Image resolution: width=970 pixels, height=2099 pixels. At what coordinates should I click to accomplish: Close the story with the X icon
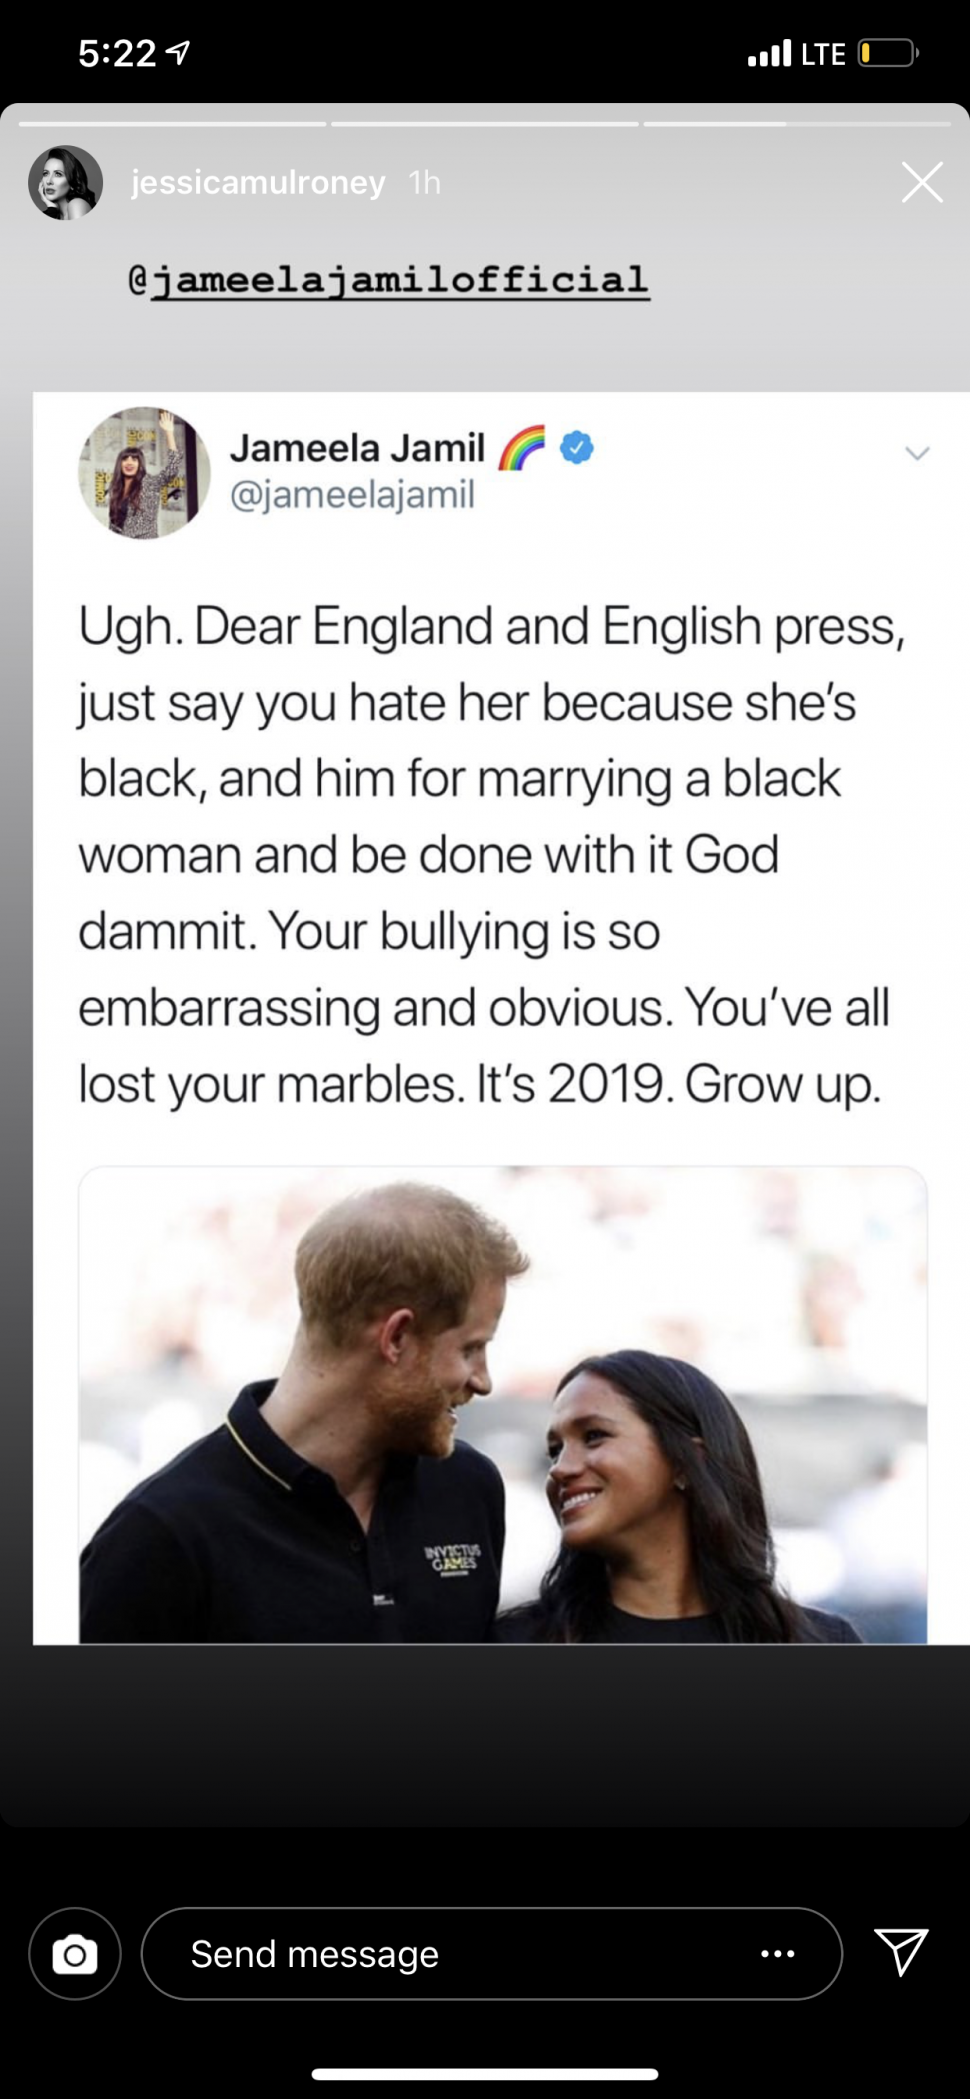(x=921, y=183)
